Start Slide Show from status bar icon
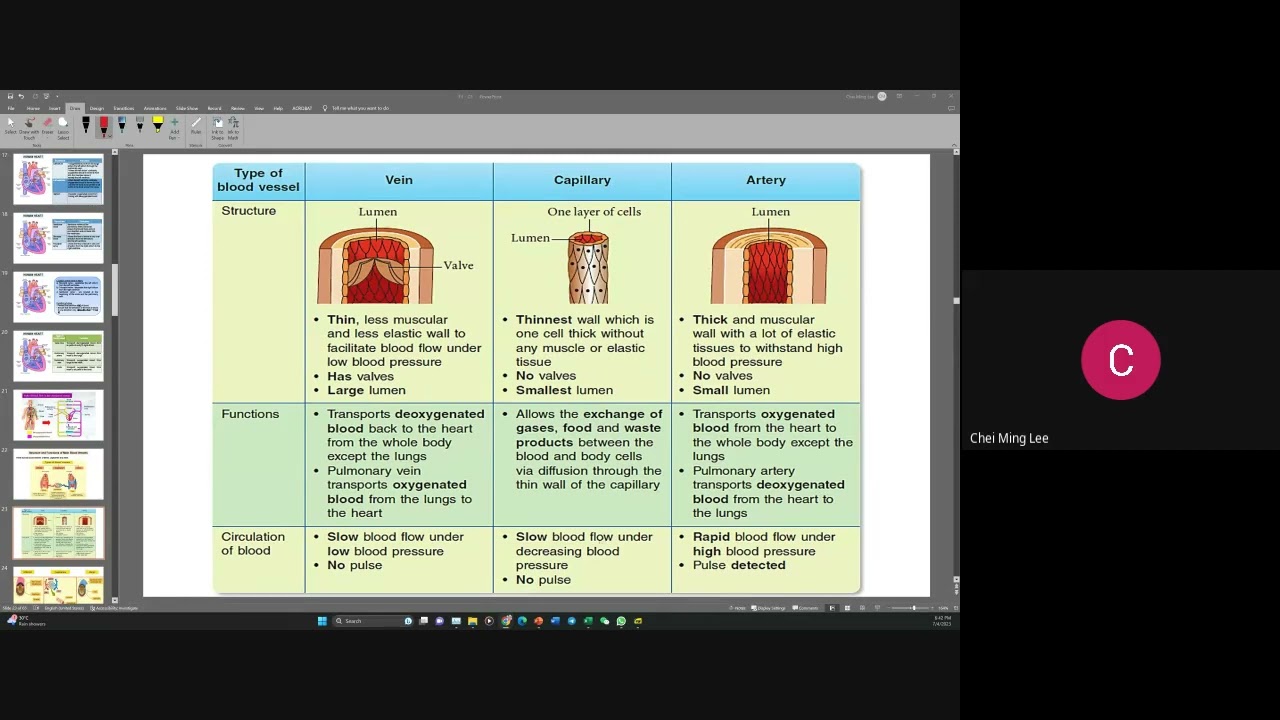 coord(878,608)
